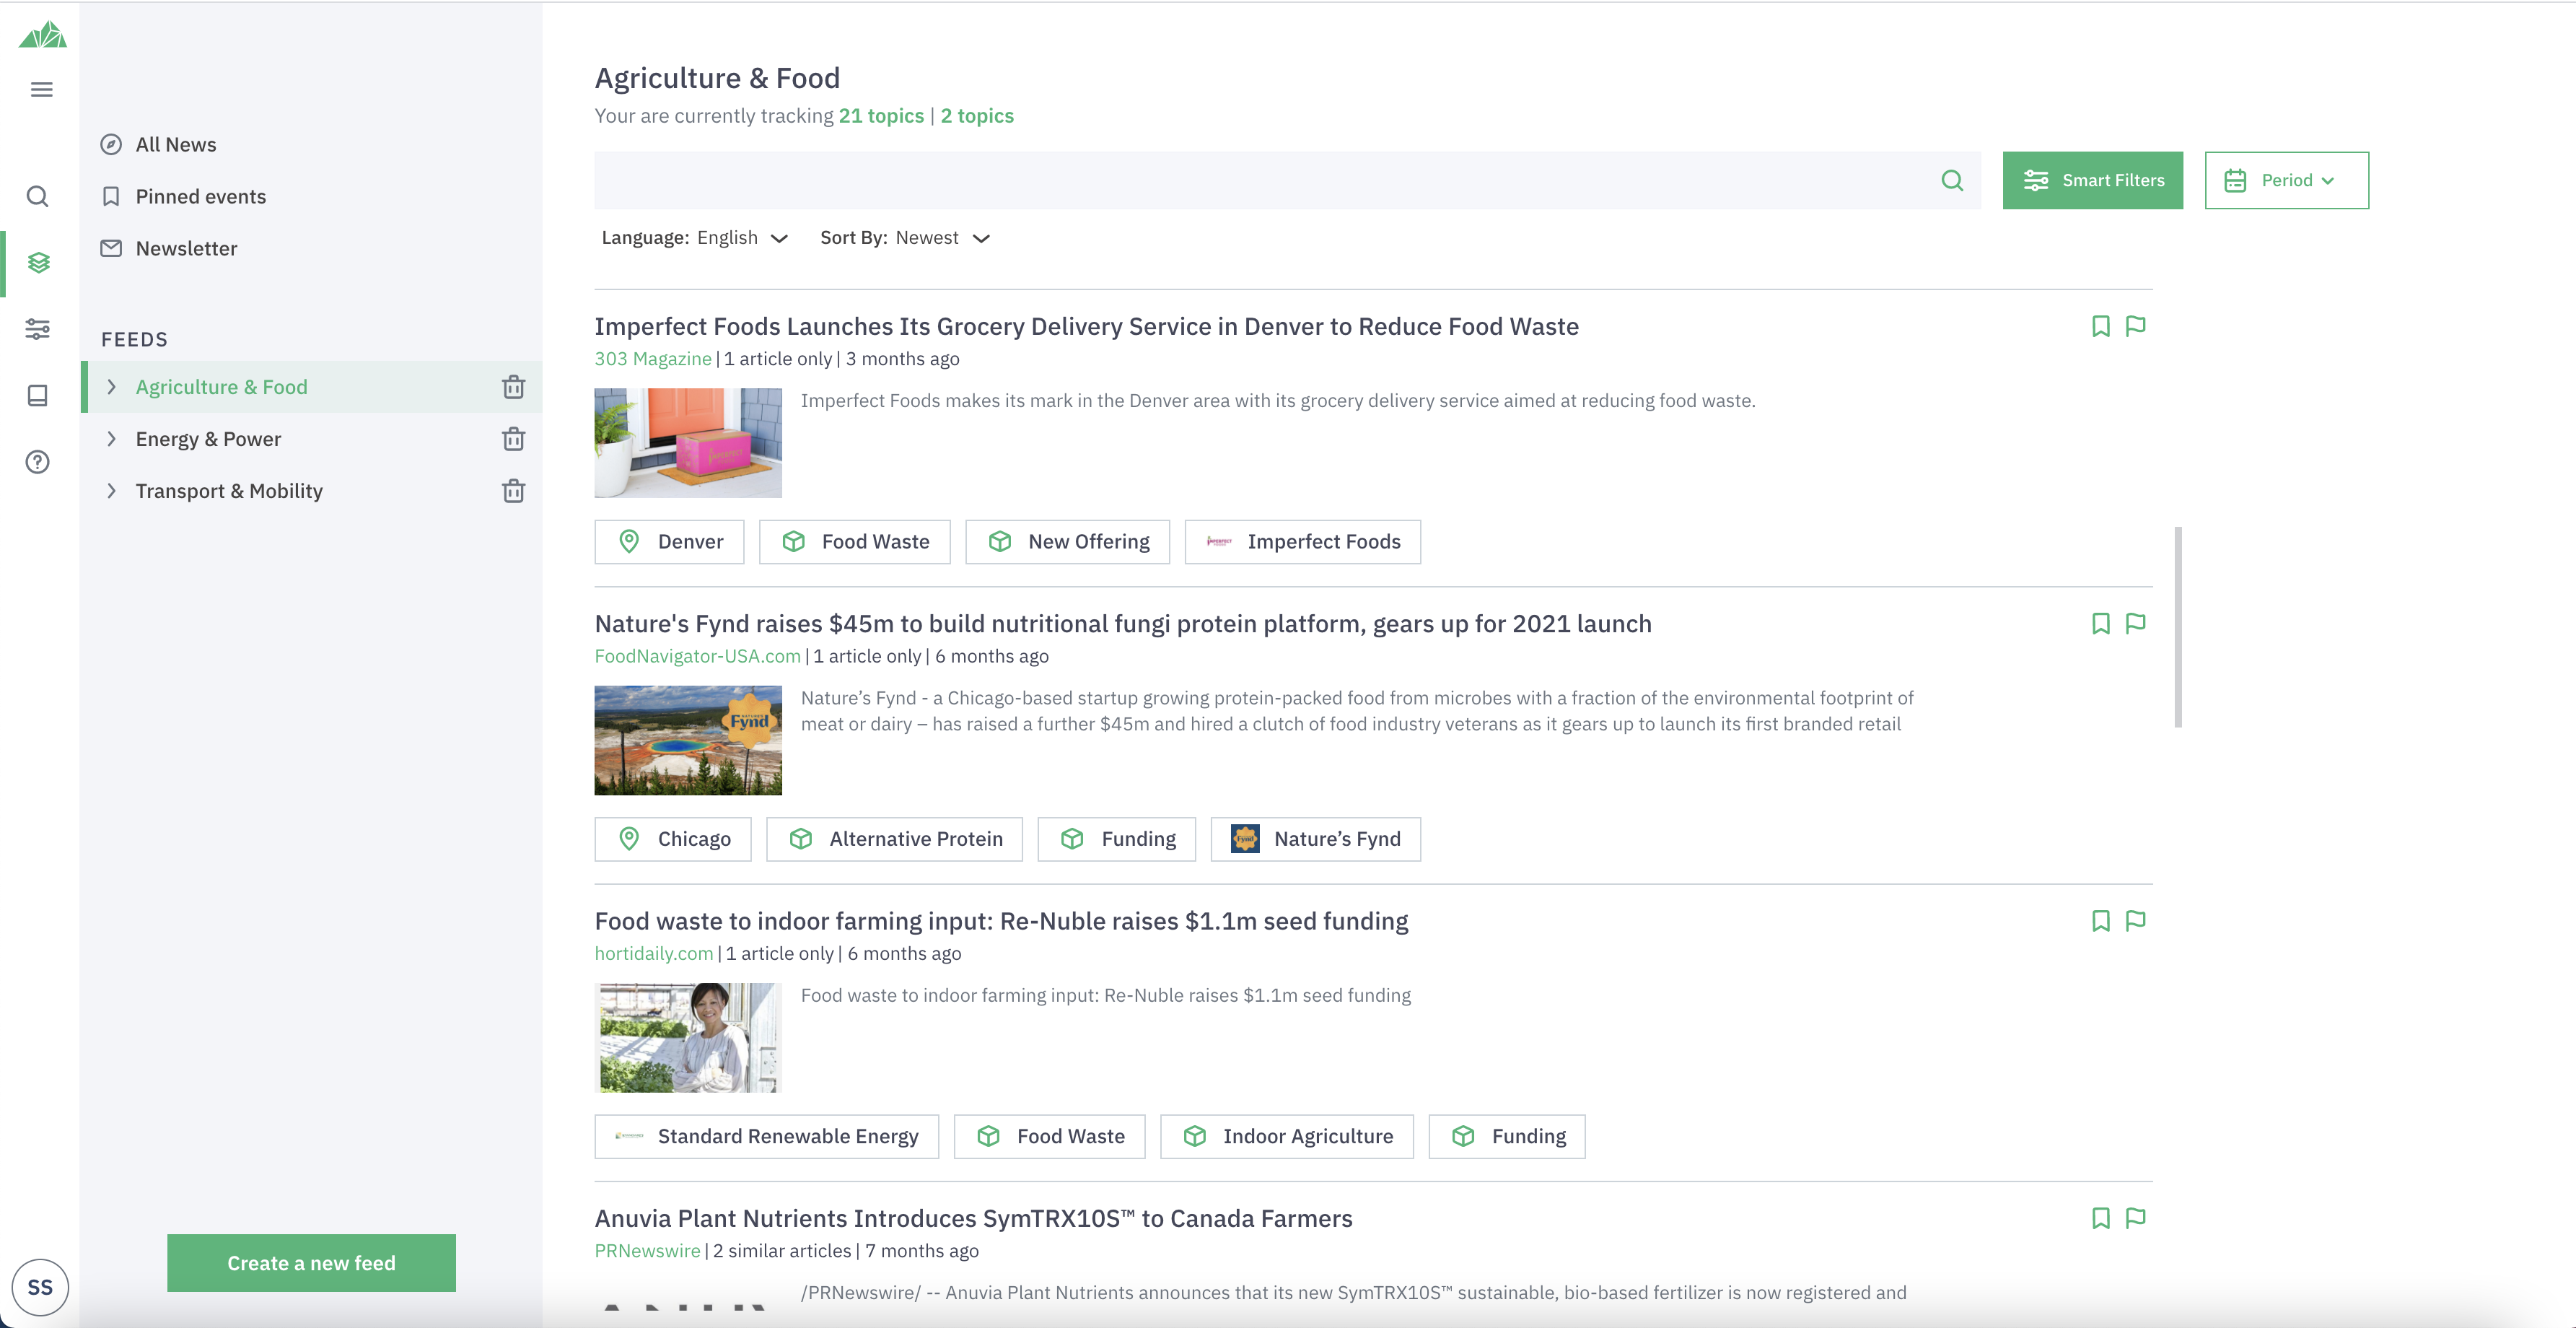Click Create a new feed button

(x=311, y=1263)
